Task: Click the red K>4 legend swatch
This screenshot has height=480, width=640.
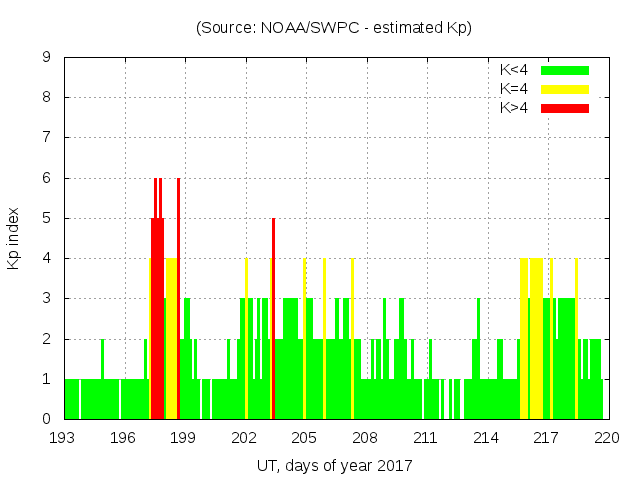Action: click(565, 107)
